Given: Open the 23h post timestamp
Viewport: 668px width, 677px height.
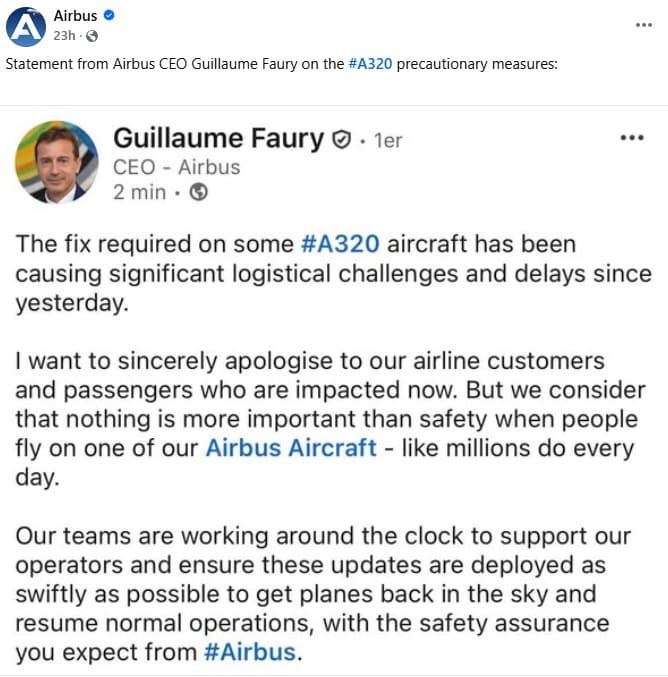Looking at the screenshot, I should point(64,36).
